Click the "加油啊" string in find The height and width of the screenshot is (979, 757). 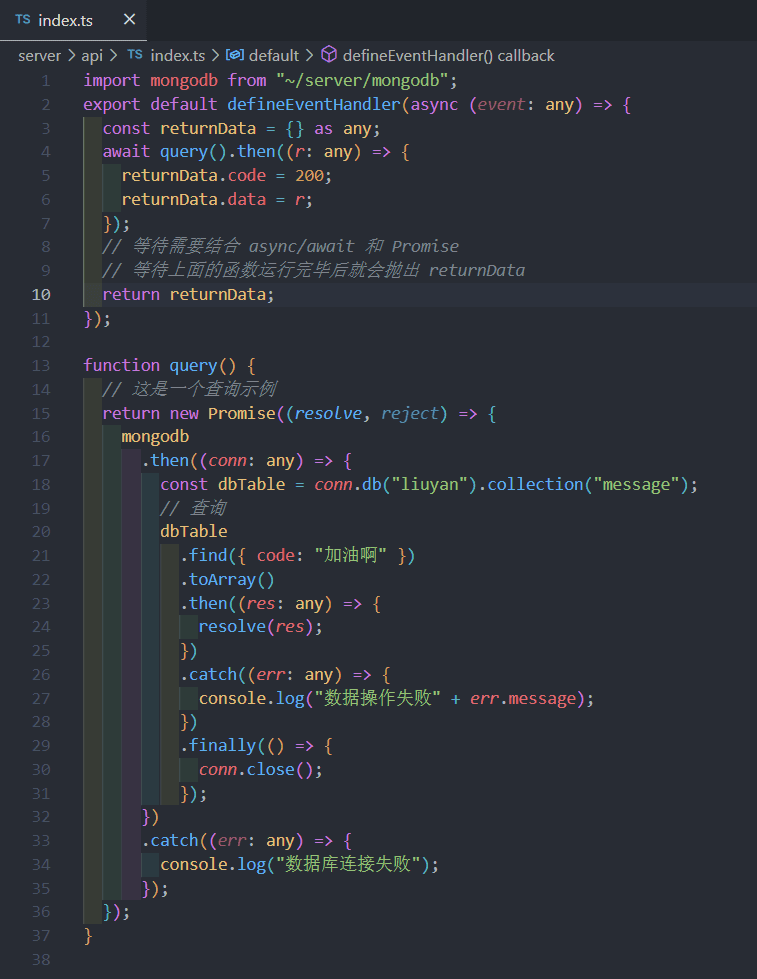(x=350, y=556)
